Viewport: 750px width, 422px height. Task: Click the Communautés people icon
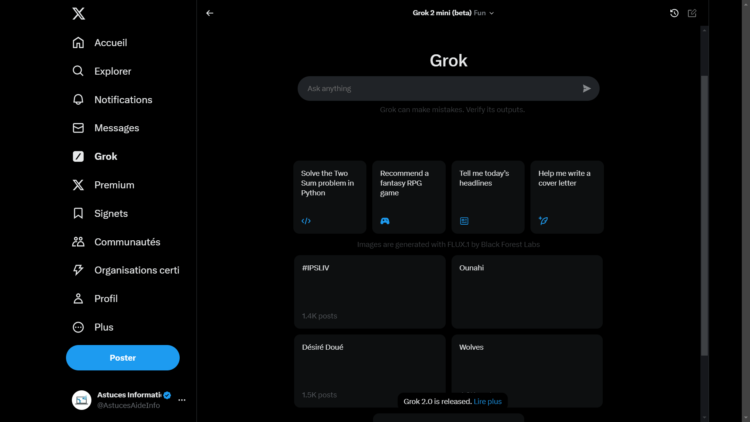78,242
